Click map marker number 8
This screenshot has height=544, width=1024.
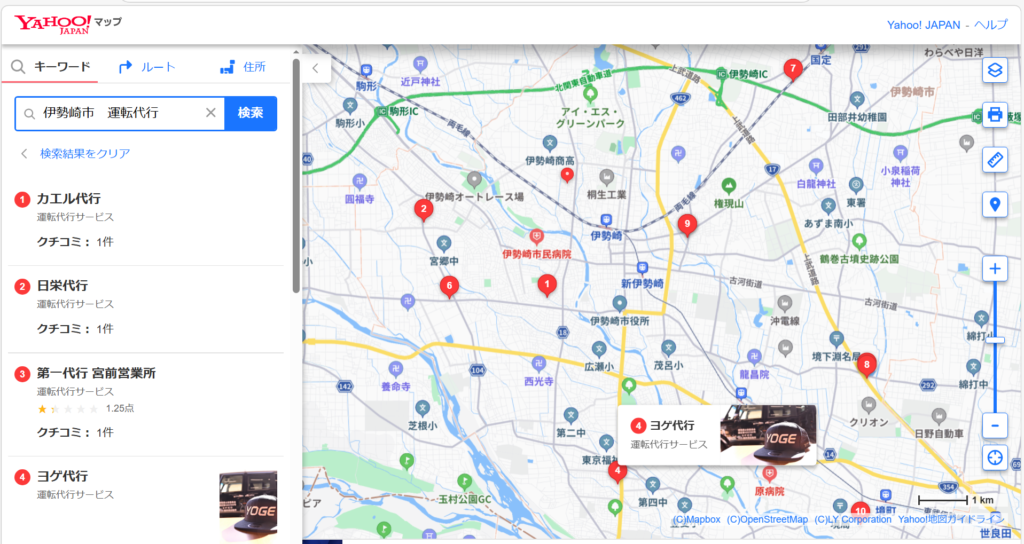[x=867, y=364]
